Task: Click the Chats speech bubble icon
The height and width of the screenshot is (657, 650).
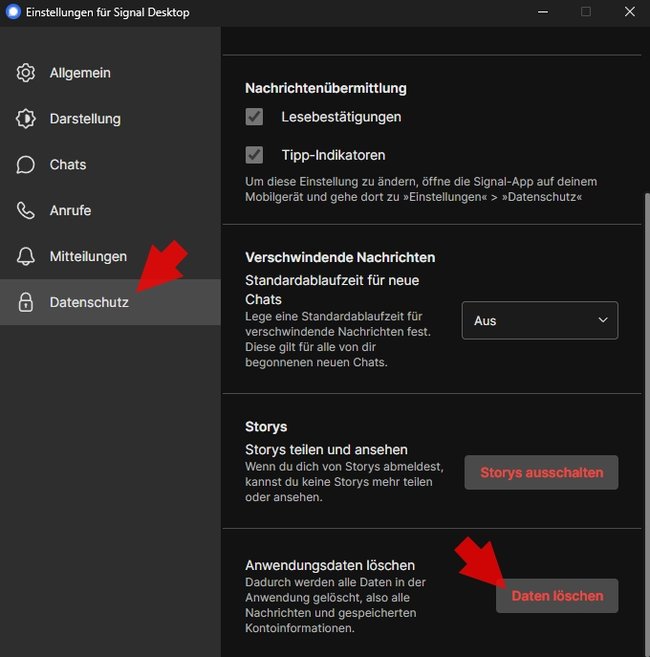Action: (26, 165)
